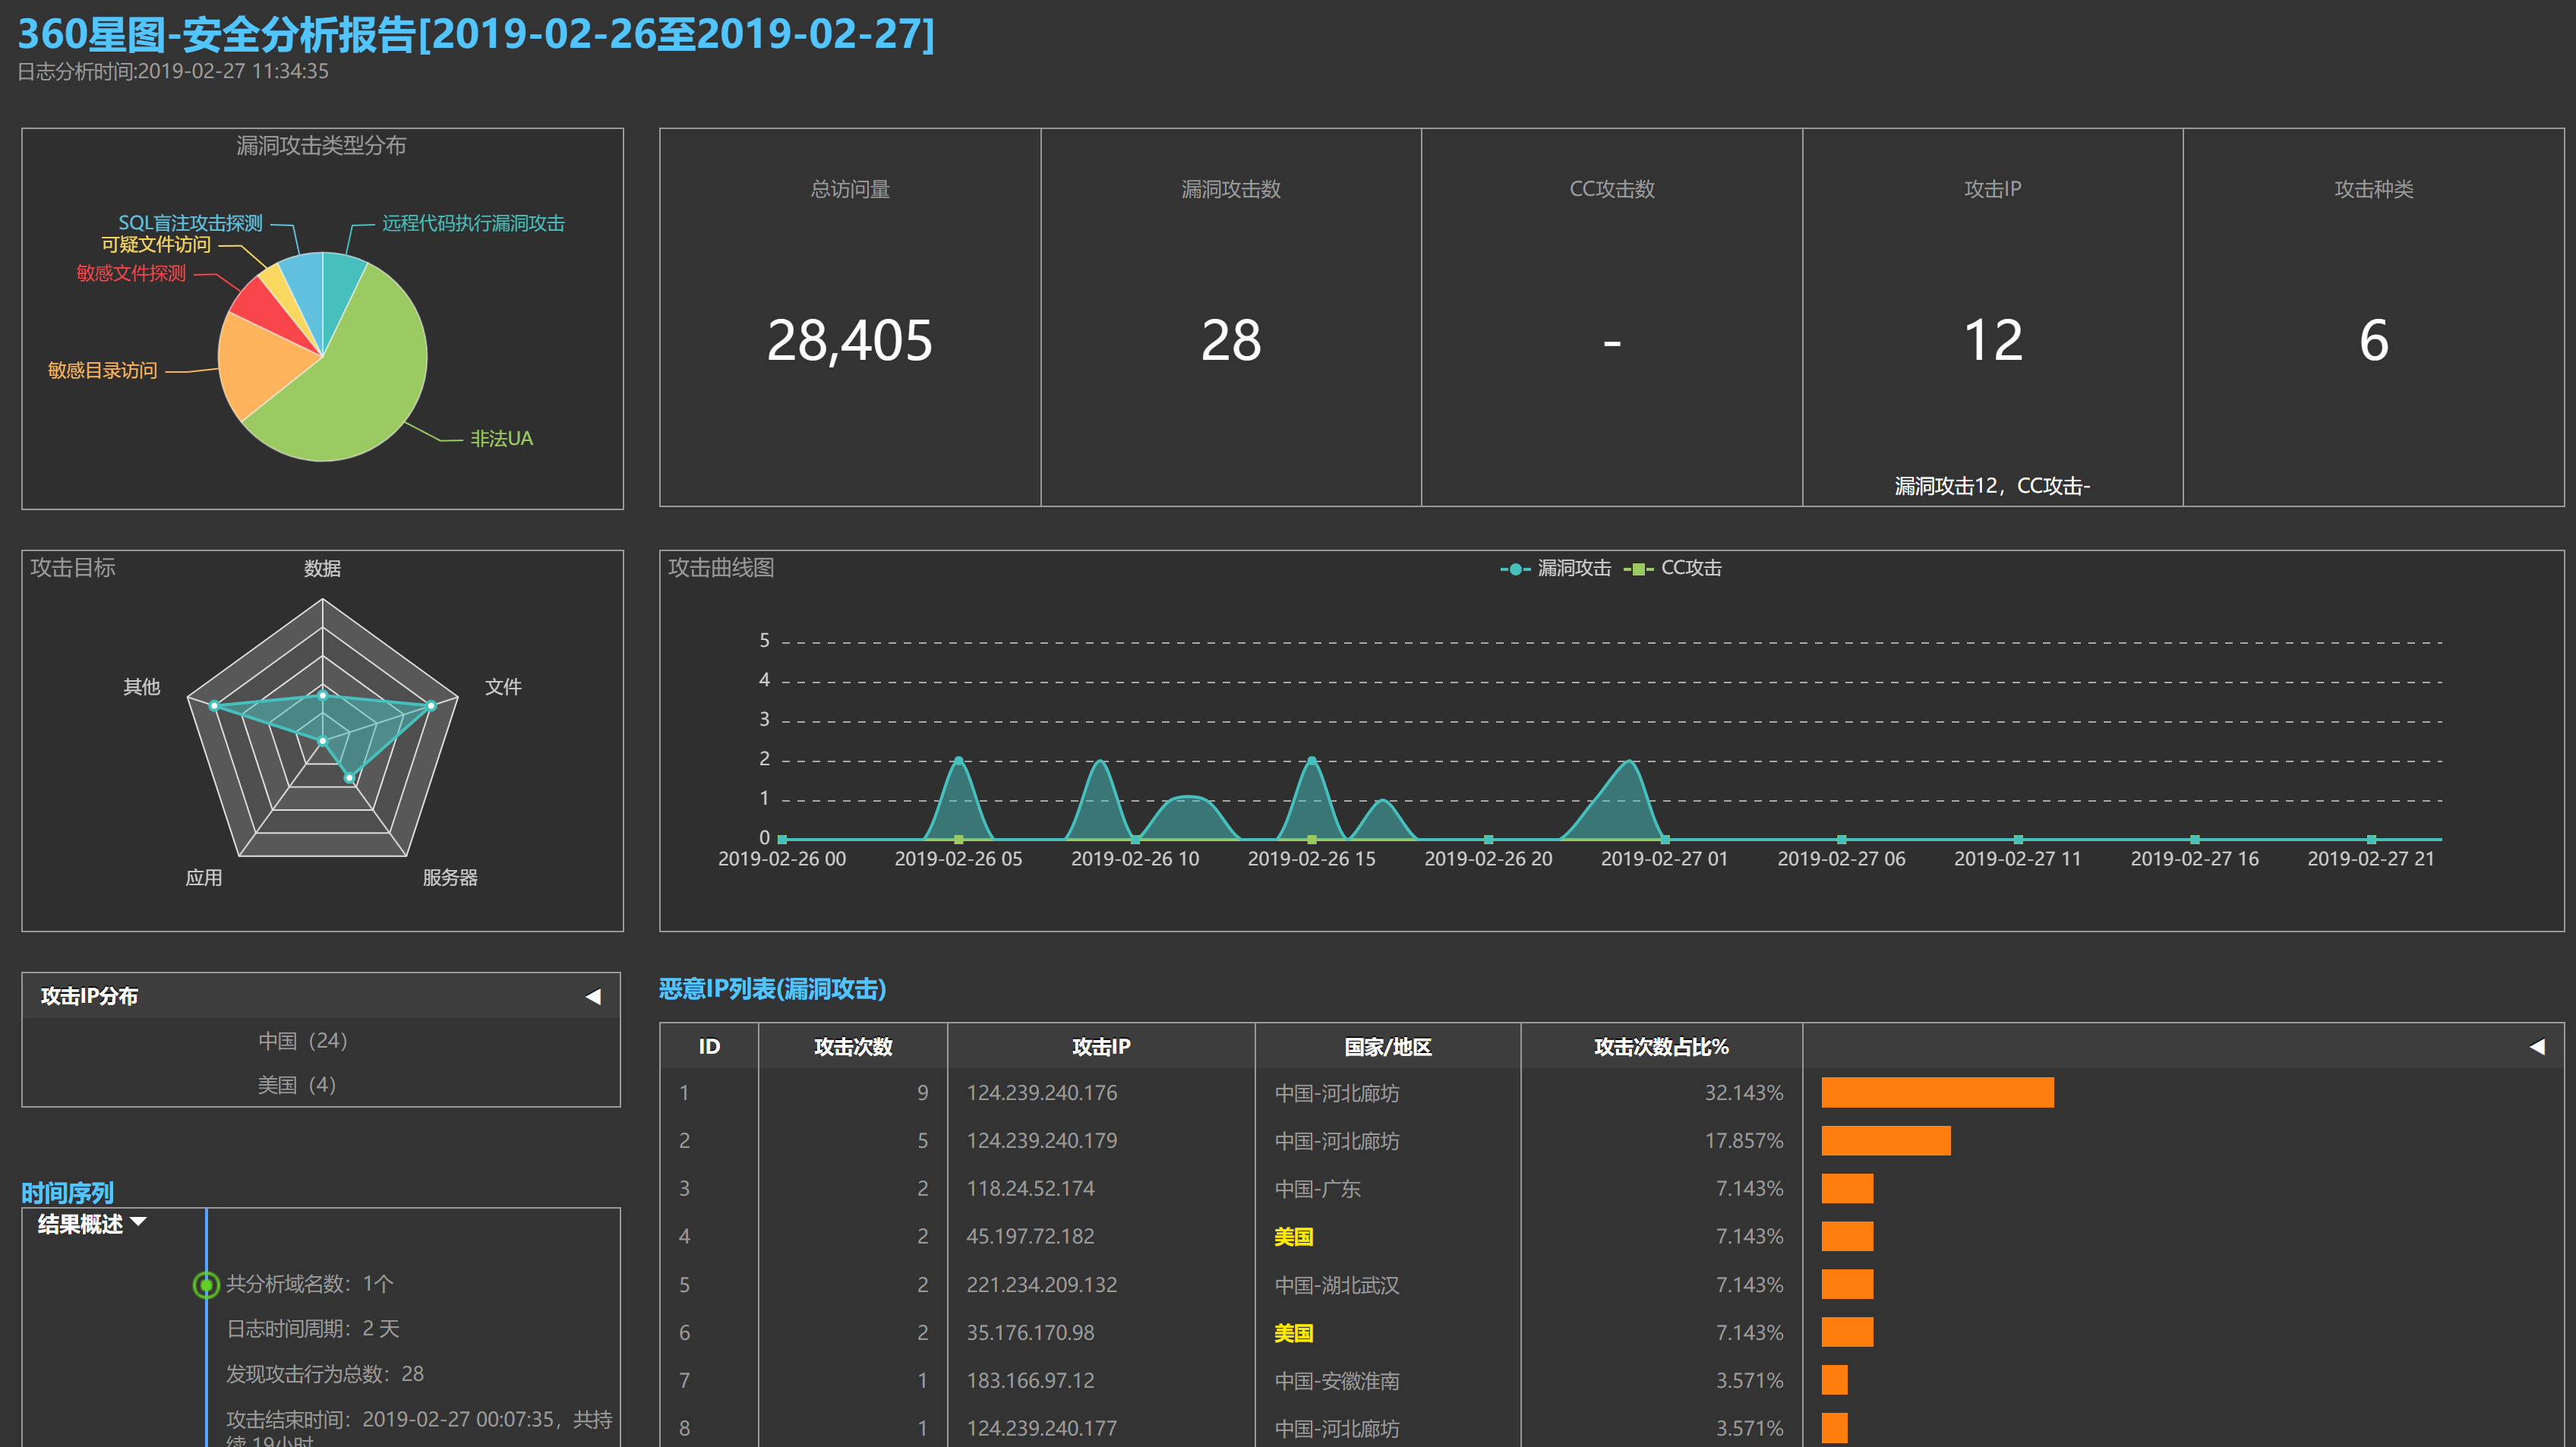The width and height of the screenshot is (2576, 1447).
Task: Click IP 183.166.97.12 in table
Action: (1030, 1380)
